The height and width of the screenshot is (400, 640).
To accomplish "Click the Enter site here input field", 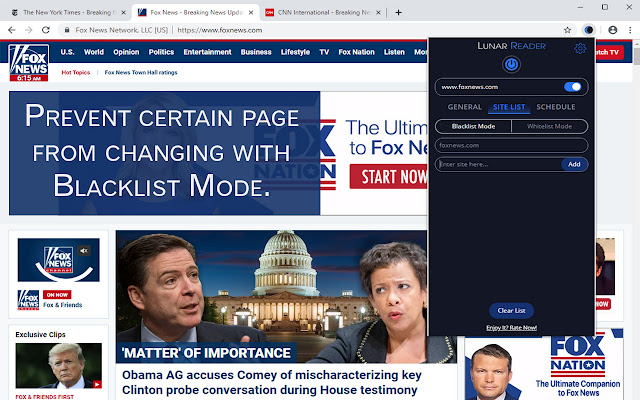I will (x=498, y=164).
